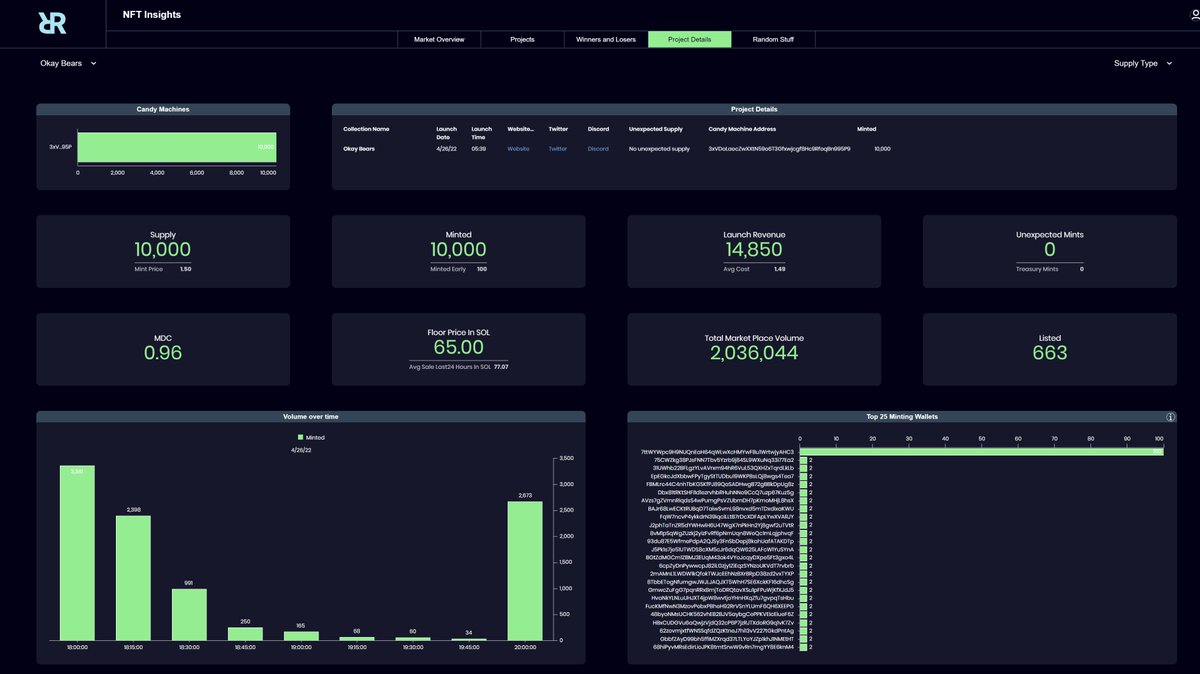This screenshot has height=674, width=1200.
Task: Go to the Winners and Losers tab
Action: 606,39
